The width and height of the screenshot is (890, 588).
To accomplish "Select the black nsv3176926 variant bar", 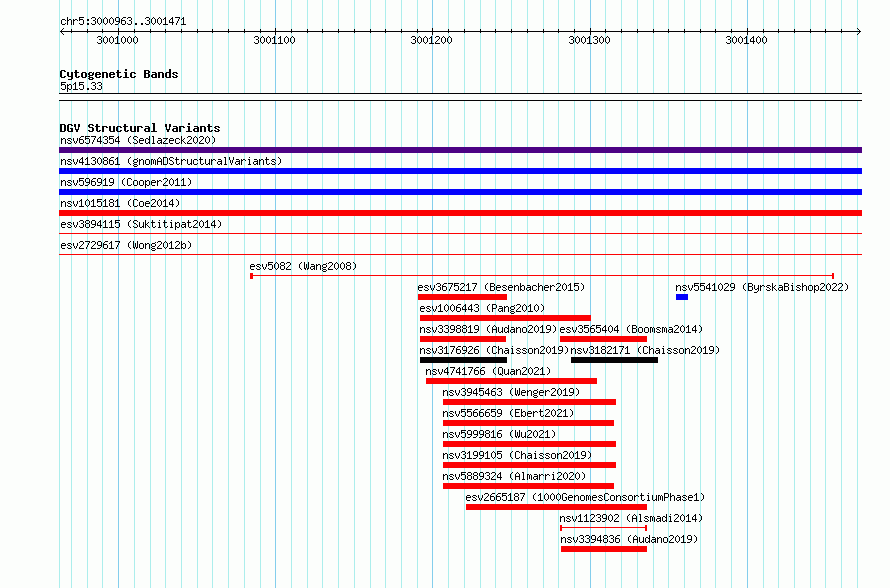I will point(463,360).
